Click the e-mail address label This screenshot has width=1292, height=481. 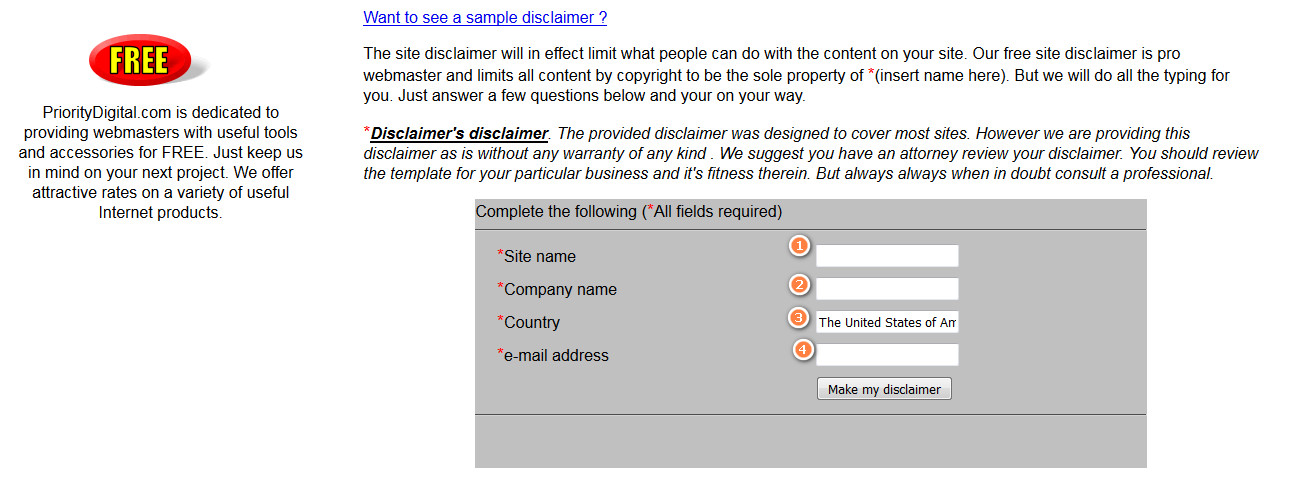coord(556,356)
